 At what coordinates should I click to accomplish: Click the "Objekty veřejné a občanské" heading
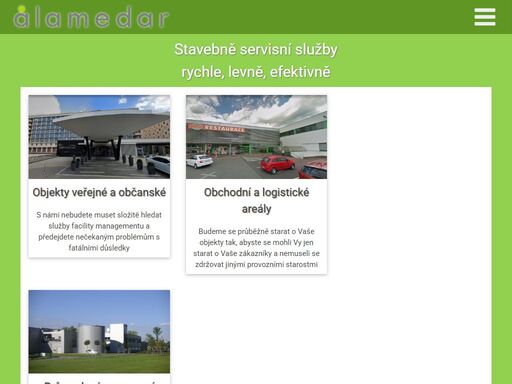point(99,193)
